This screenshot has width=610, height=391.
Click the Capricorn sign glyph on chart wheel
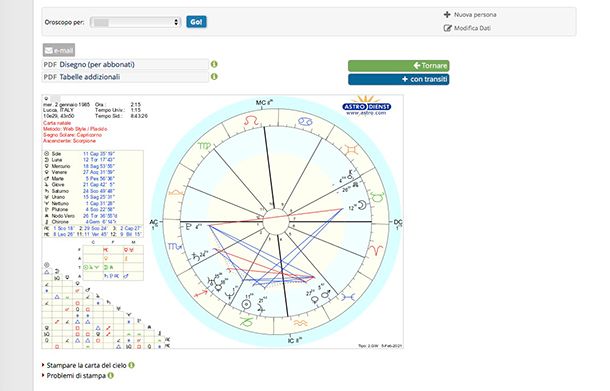[246, 322]
